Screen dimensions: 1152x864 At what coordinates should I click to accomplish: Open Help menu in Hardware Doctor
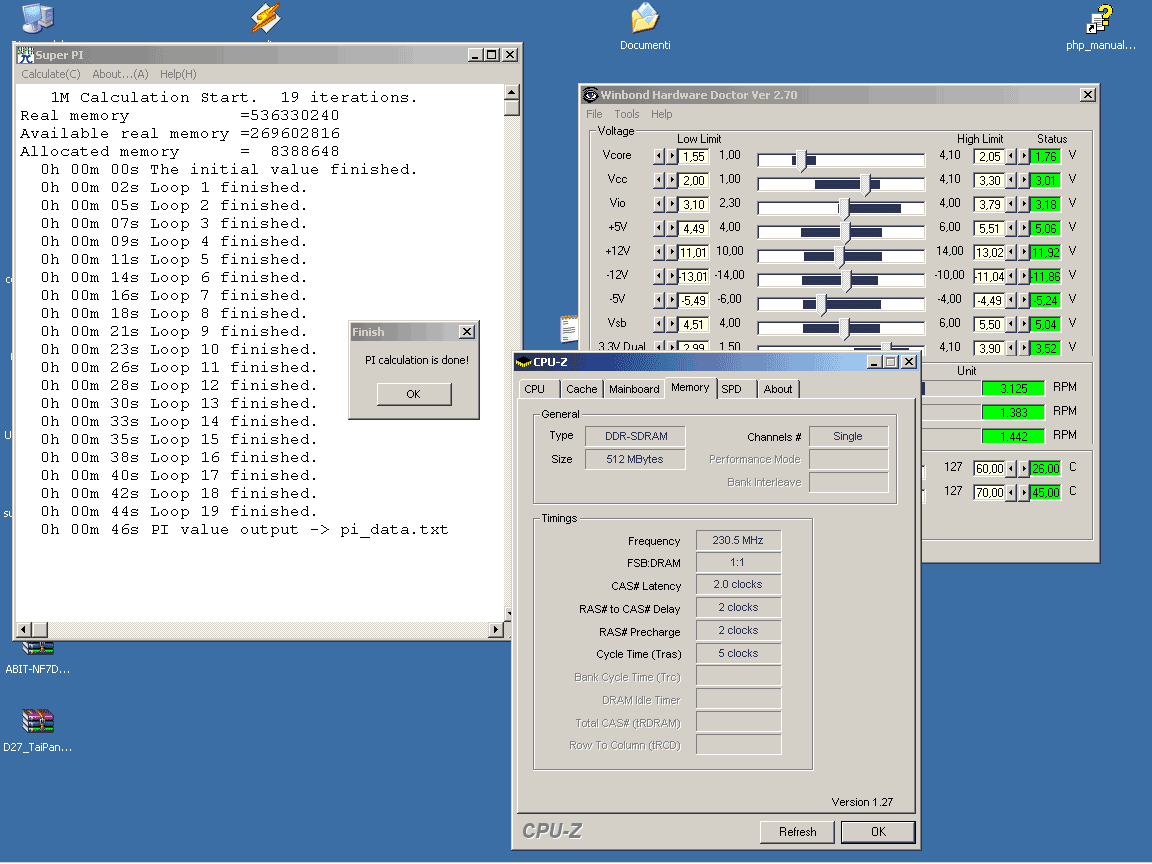pyautogui.click(x=661, y=114)
